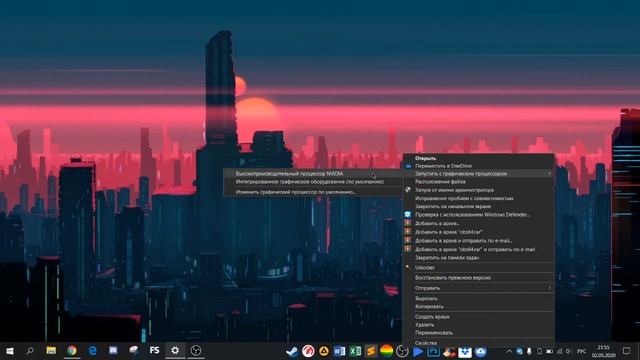Open the blue play-arrow taskbar icon
The image size is (640, 360).
[x=418, y=351]
